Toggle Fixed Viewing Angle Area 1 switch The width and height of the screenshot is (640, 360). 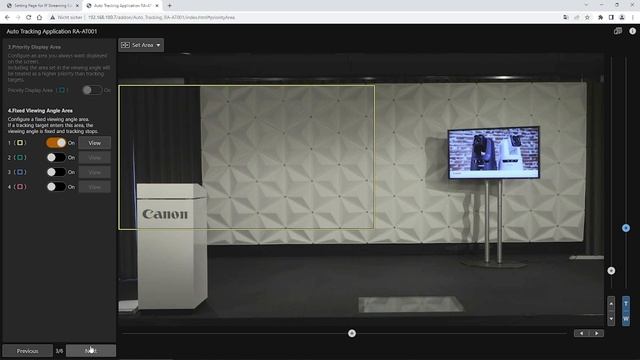pyautogui.click(x=56, y=143)
